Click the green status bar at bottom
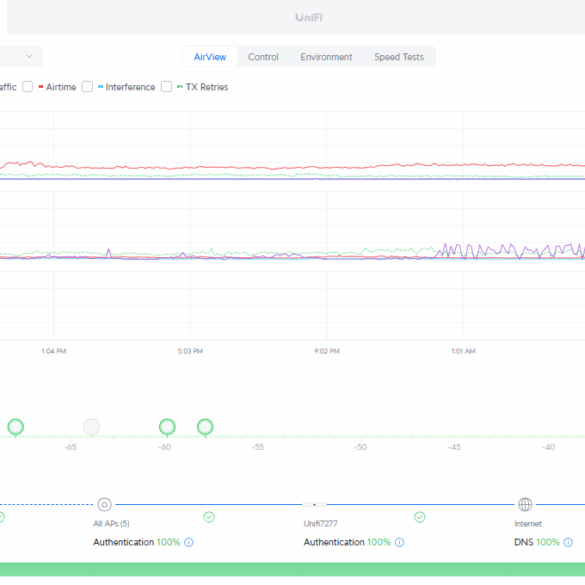Screen dimensions: 585x585 pos(292,569)
